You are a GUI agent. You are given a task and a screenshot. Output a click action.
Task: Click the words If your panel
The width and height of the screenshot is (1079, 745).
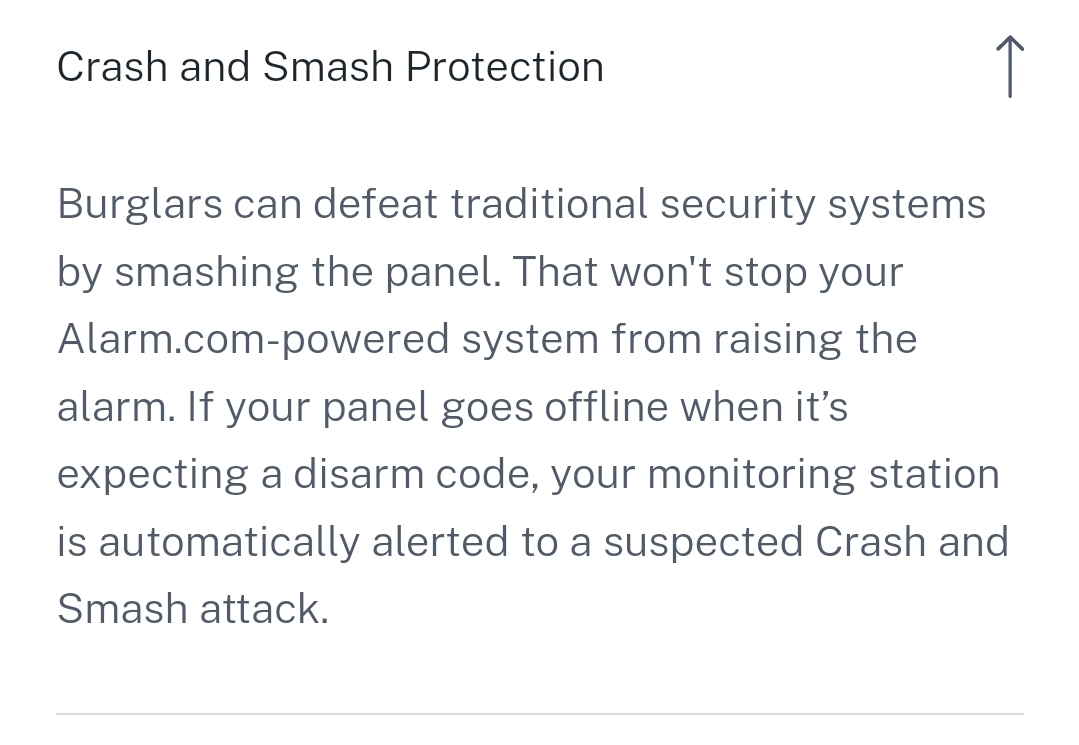(x=284, y=407)
